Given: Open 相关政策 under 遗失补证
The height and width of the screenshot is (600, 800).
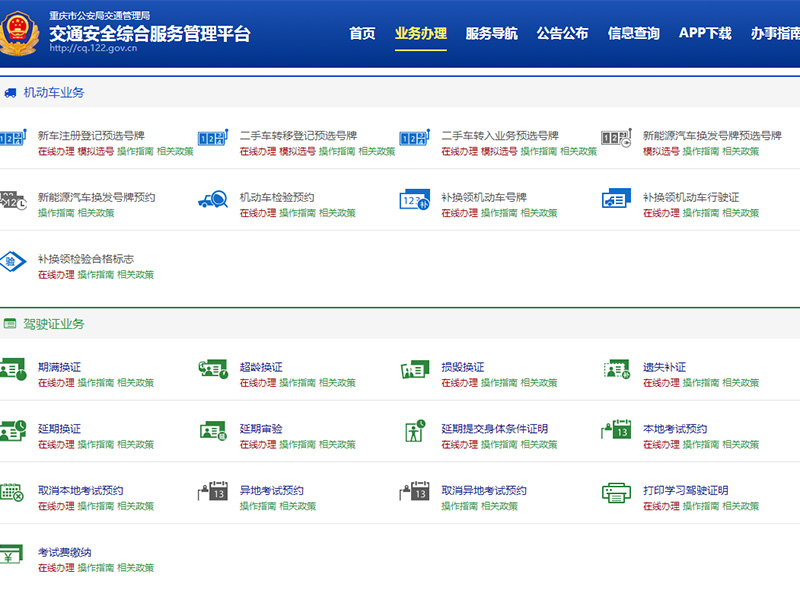Looking at the screenshot, I should (x=740, y=383).
